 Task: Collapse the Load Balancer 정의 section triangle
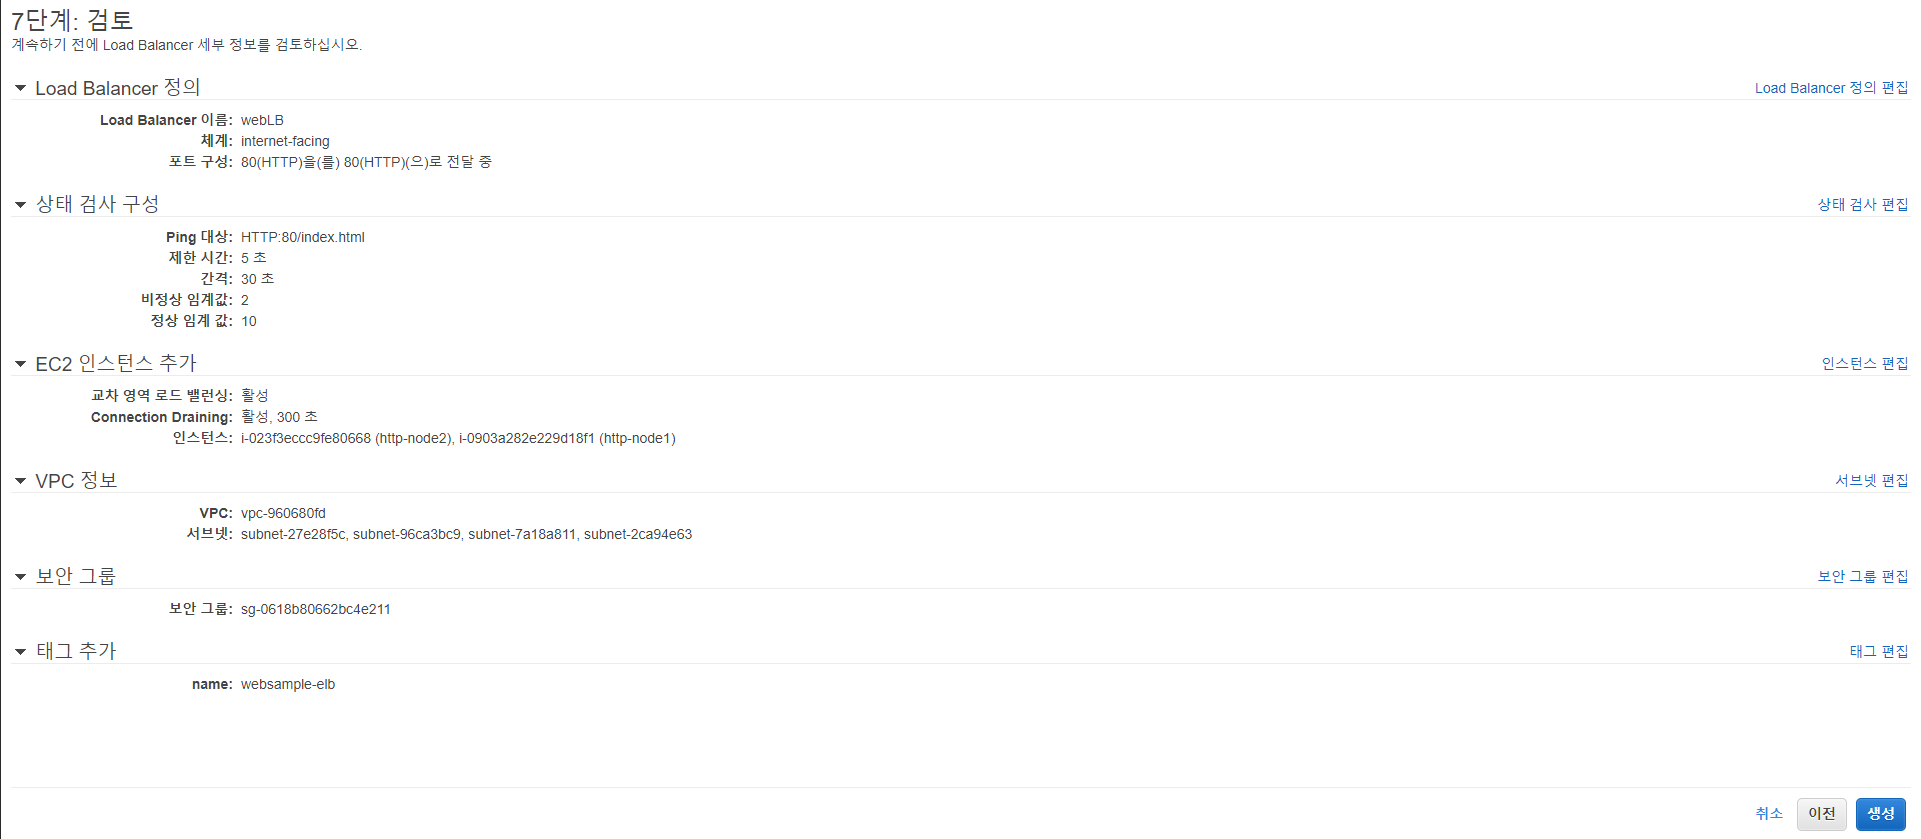pyautogui.click(x=20, y=88)
